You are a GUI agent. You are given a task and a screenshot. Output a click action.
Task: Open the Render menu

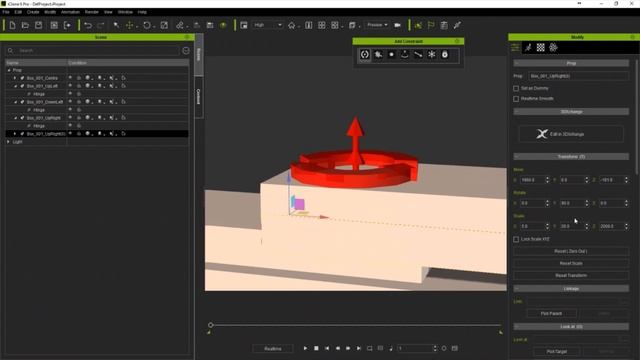[x=91, y=12]
